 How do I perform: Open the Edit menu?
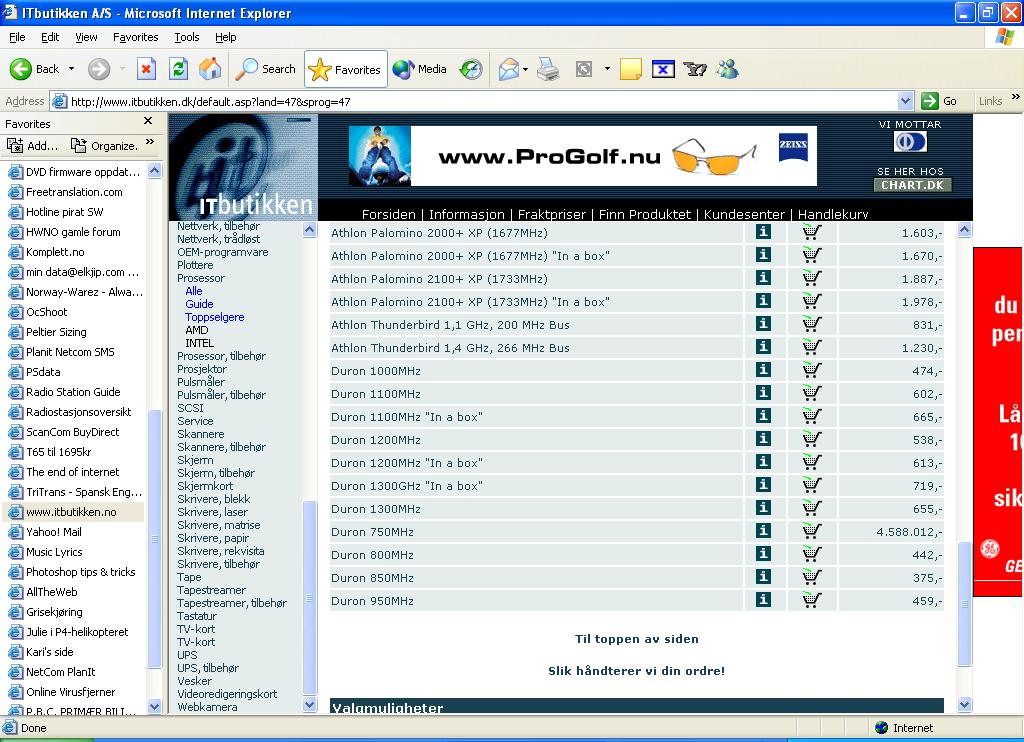point(50,37)
